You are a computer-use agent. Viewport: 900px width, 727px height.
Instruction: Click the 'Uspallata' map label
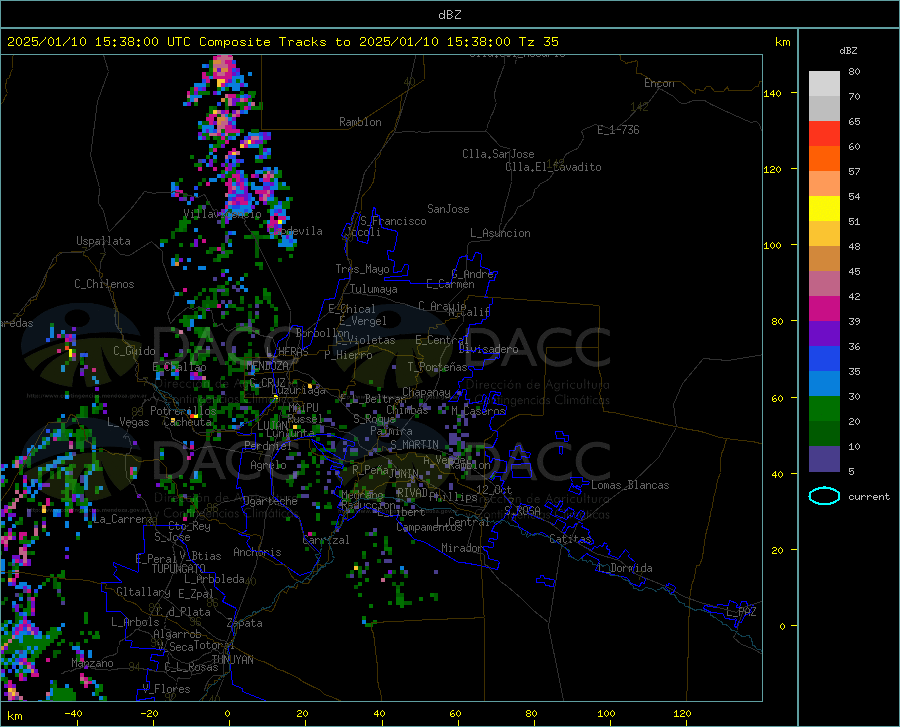[103, 242]
